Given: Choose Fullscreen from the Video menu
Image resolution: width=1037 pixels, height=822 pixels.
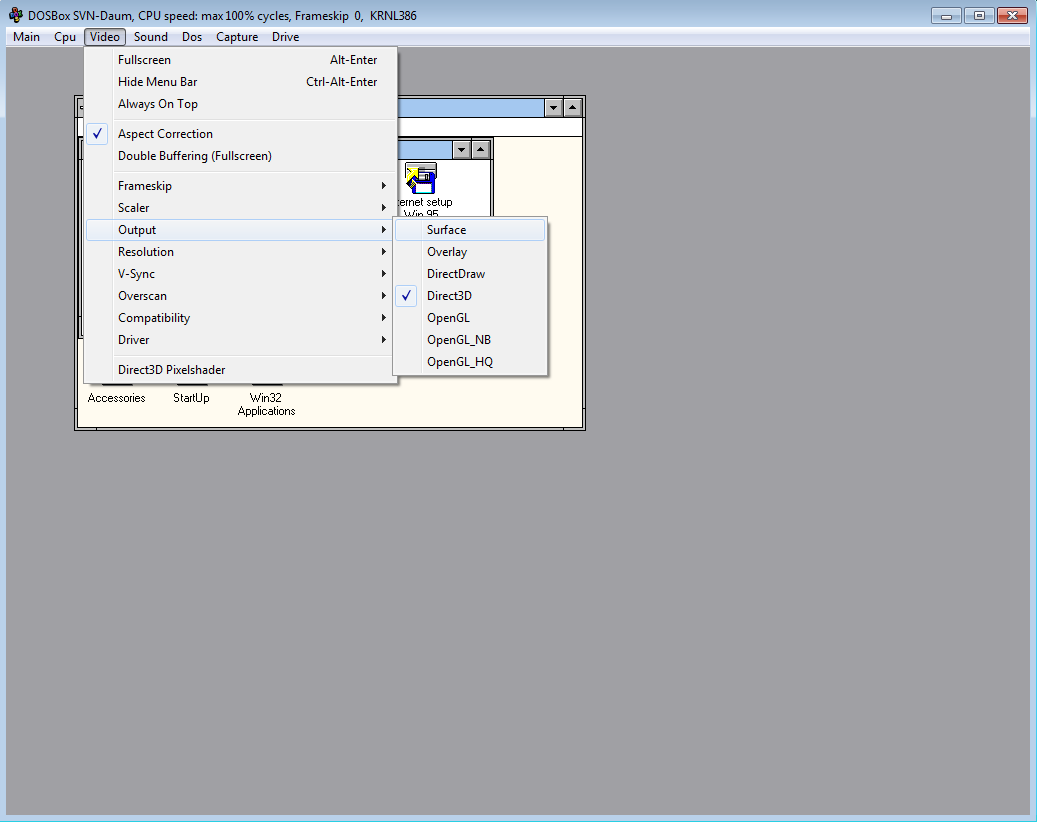Looking at the screenshot, I should pyautogui.click(x=144, y=60).
